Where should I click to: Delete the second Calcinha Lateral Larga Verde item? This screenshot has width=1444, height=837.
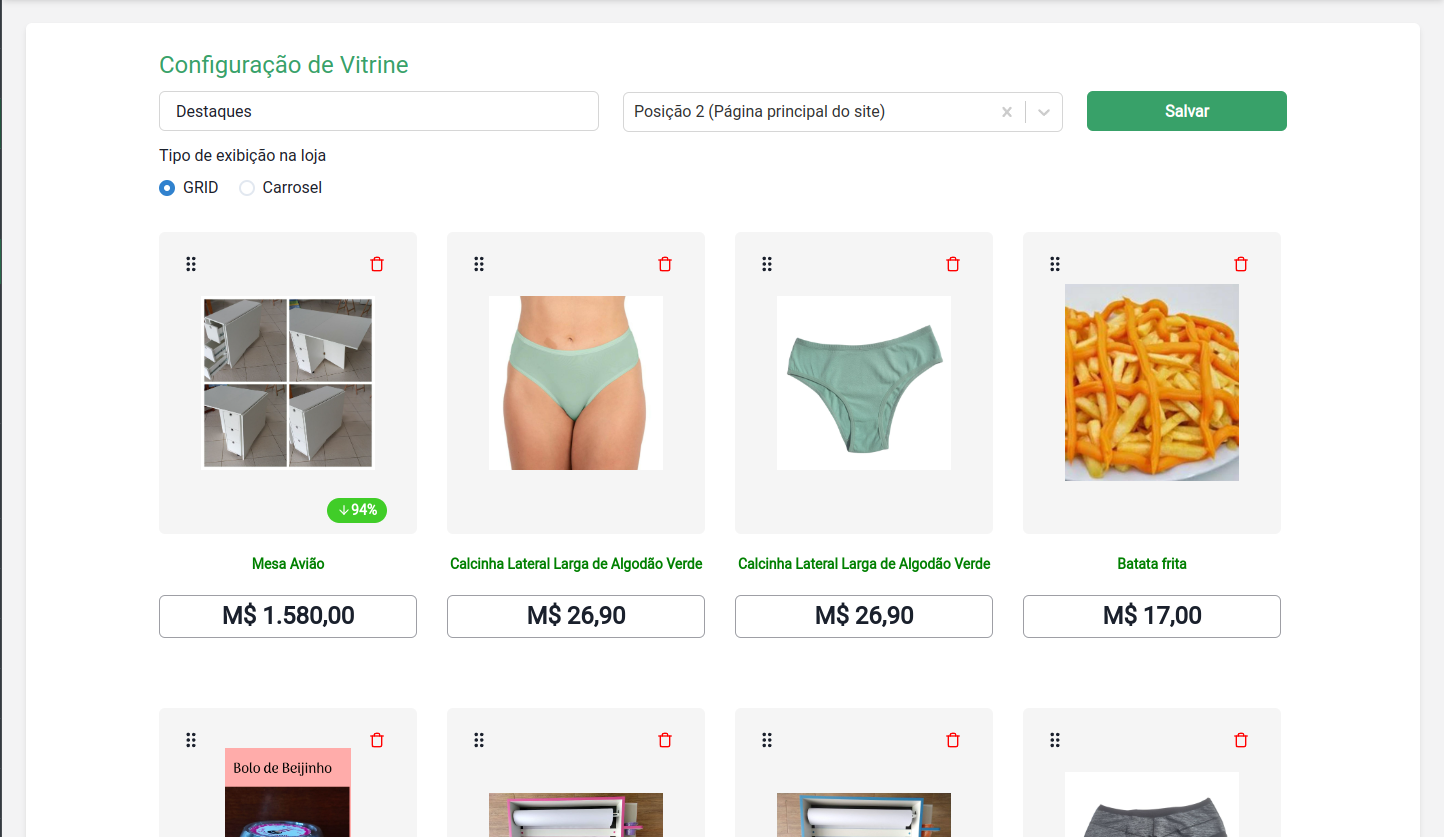pos(952,263)
